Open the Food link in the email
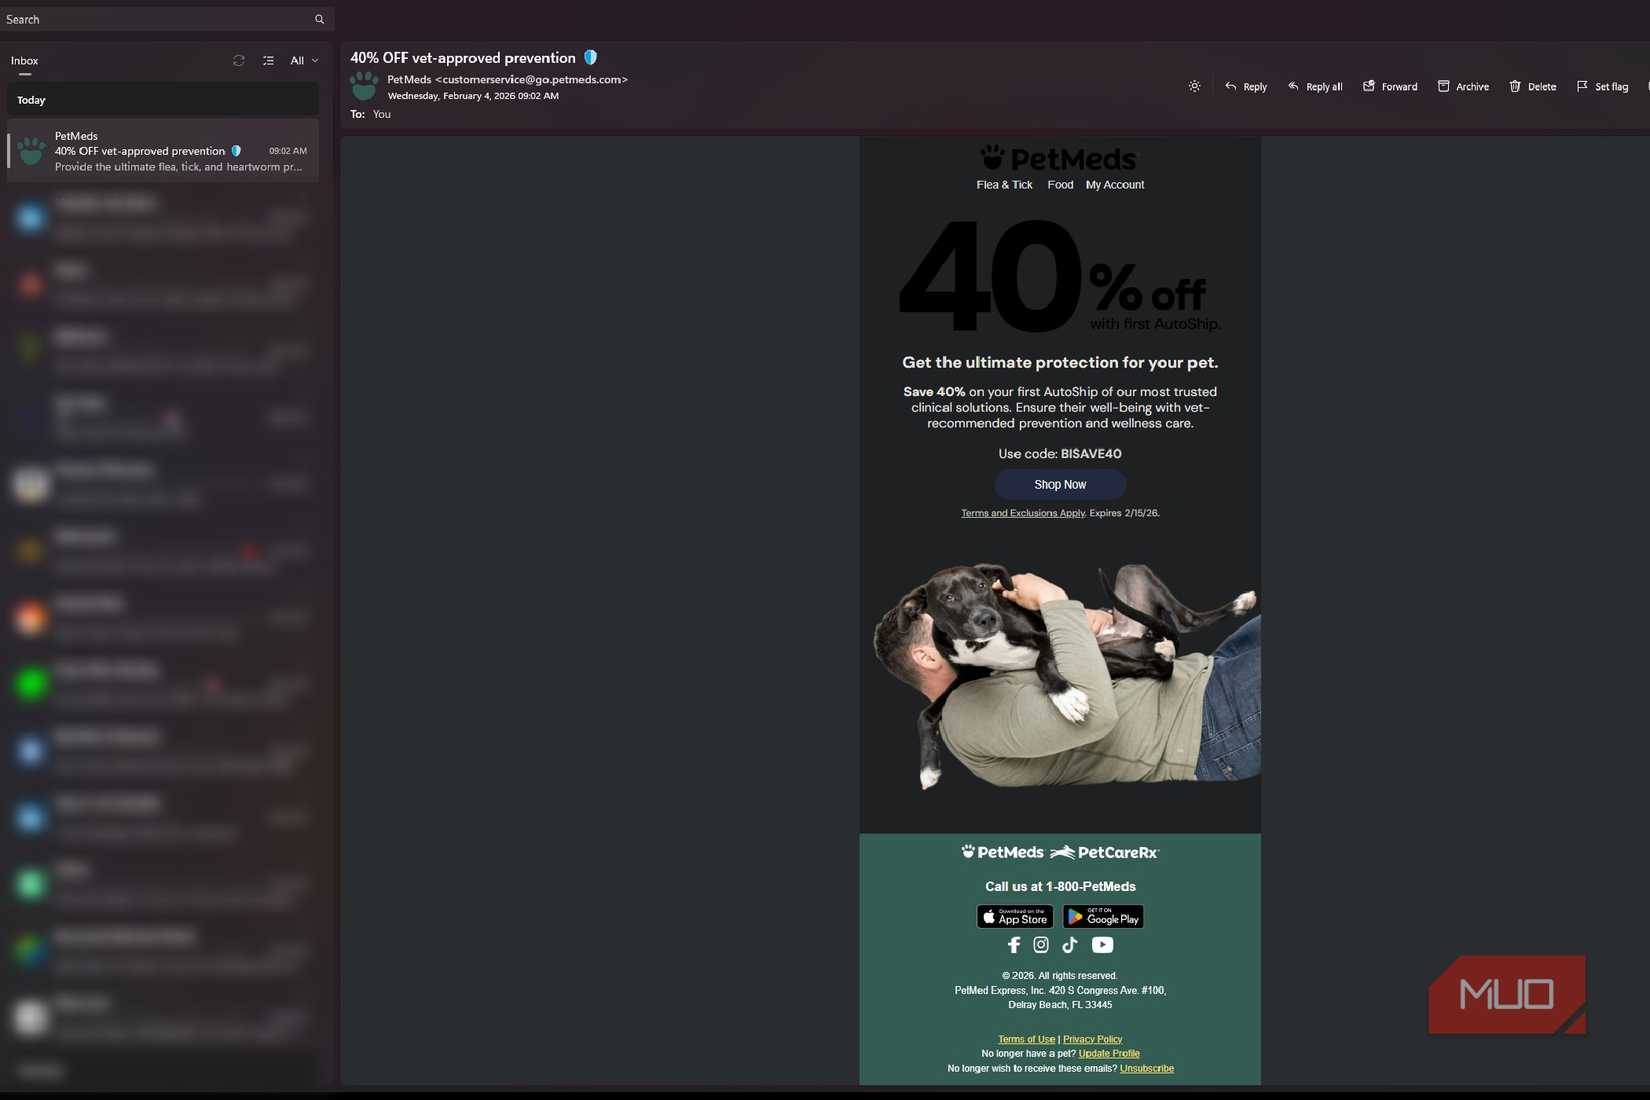The height and width of the screenshot is (1100, 1650). [1060, 185]
